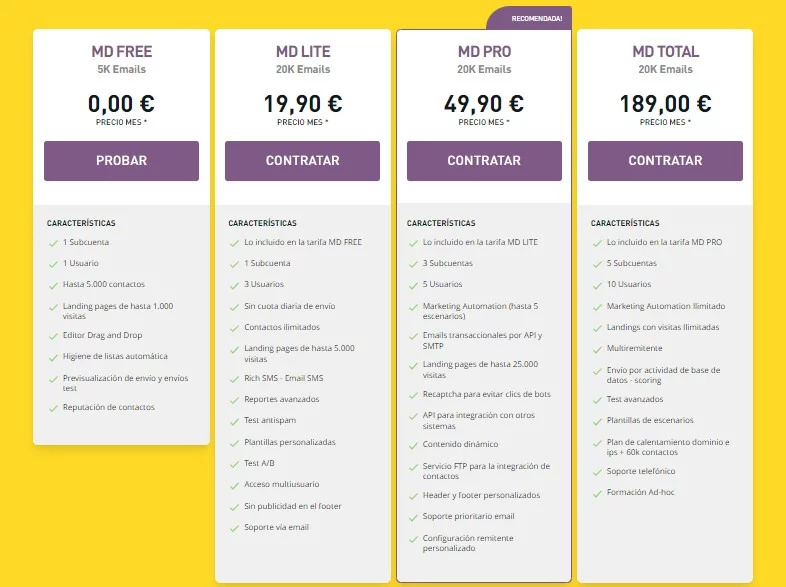Click Sin publicidad en el footer text
This screenshot has height=587, width=786.
click(x=293, y=506)
